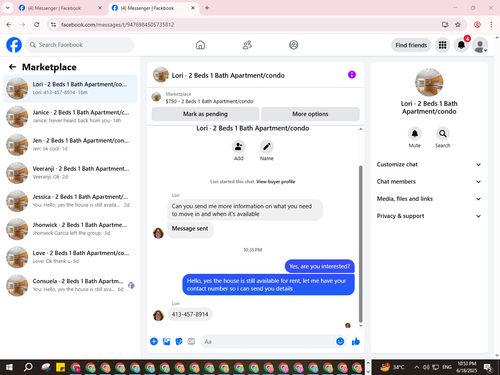Open a new browser tab
Image resolution: width=500 pixels, height=375 pixels.
(x=207, y=8)
